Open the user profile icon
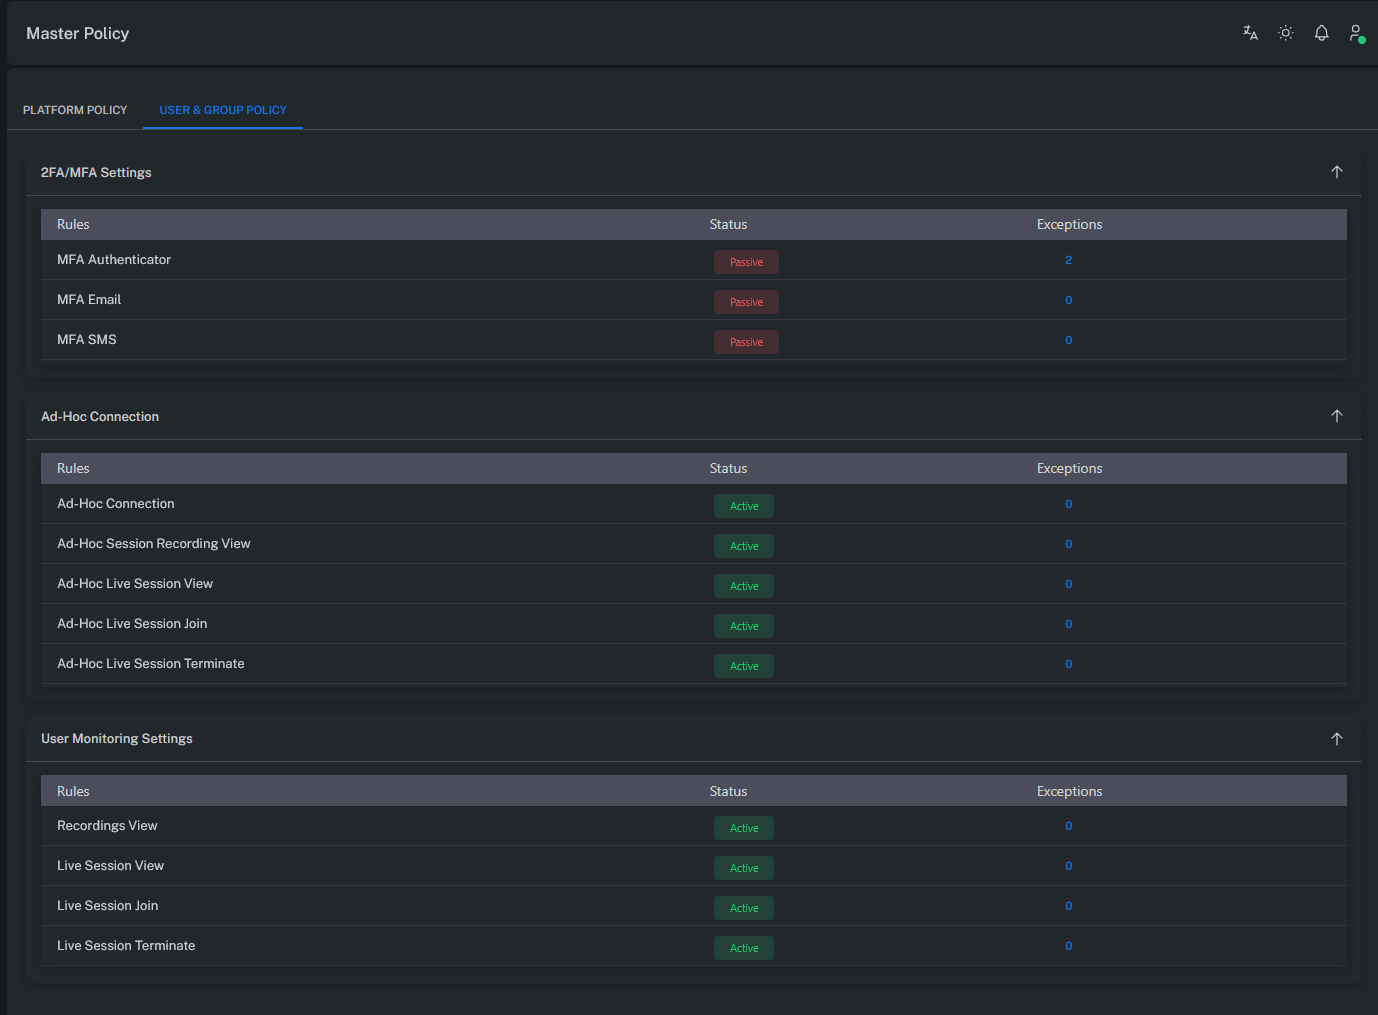 tap(1356, 33)
